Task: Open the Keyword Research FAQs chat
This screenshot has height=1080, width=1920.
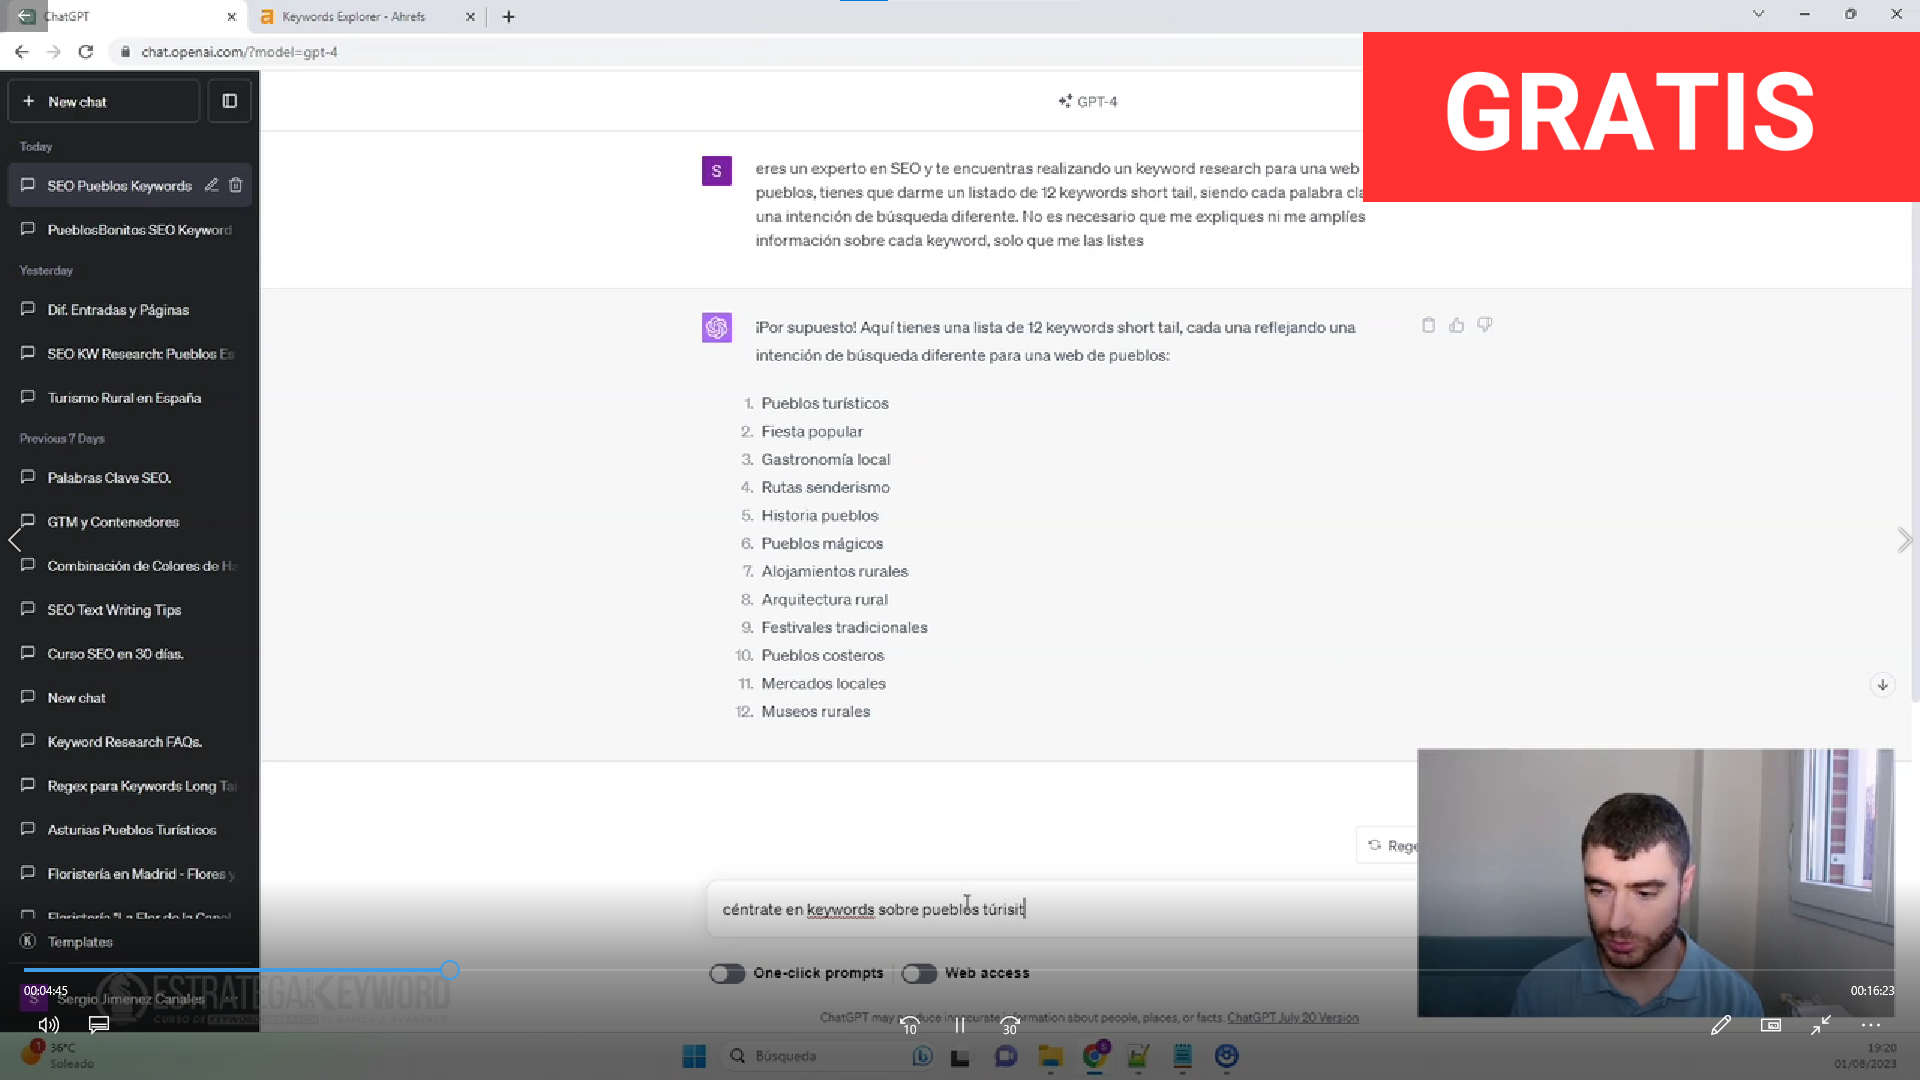Action: tap(130, 741)
